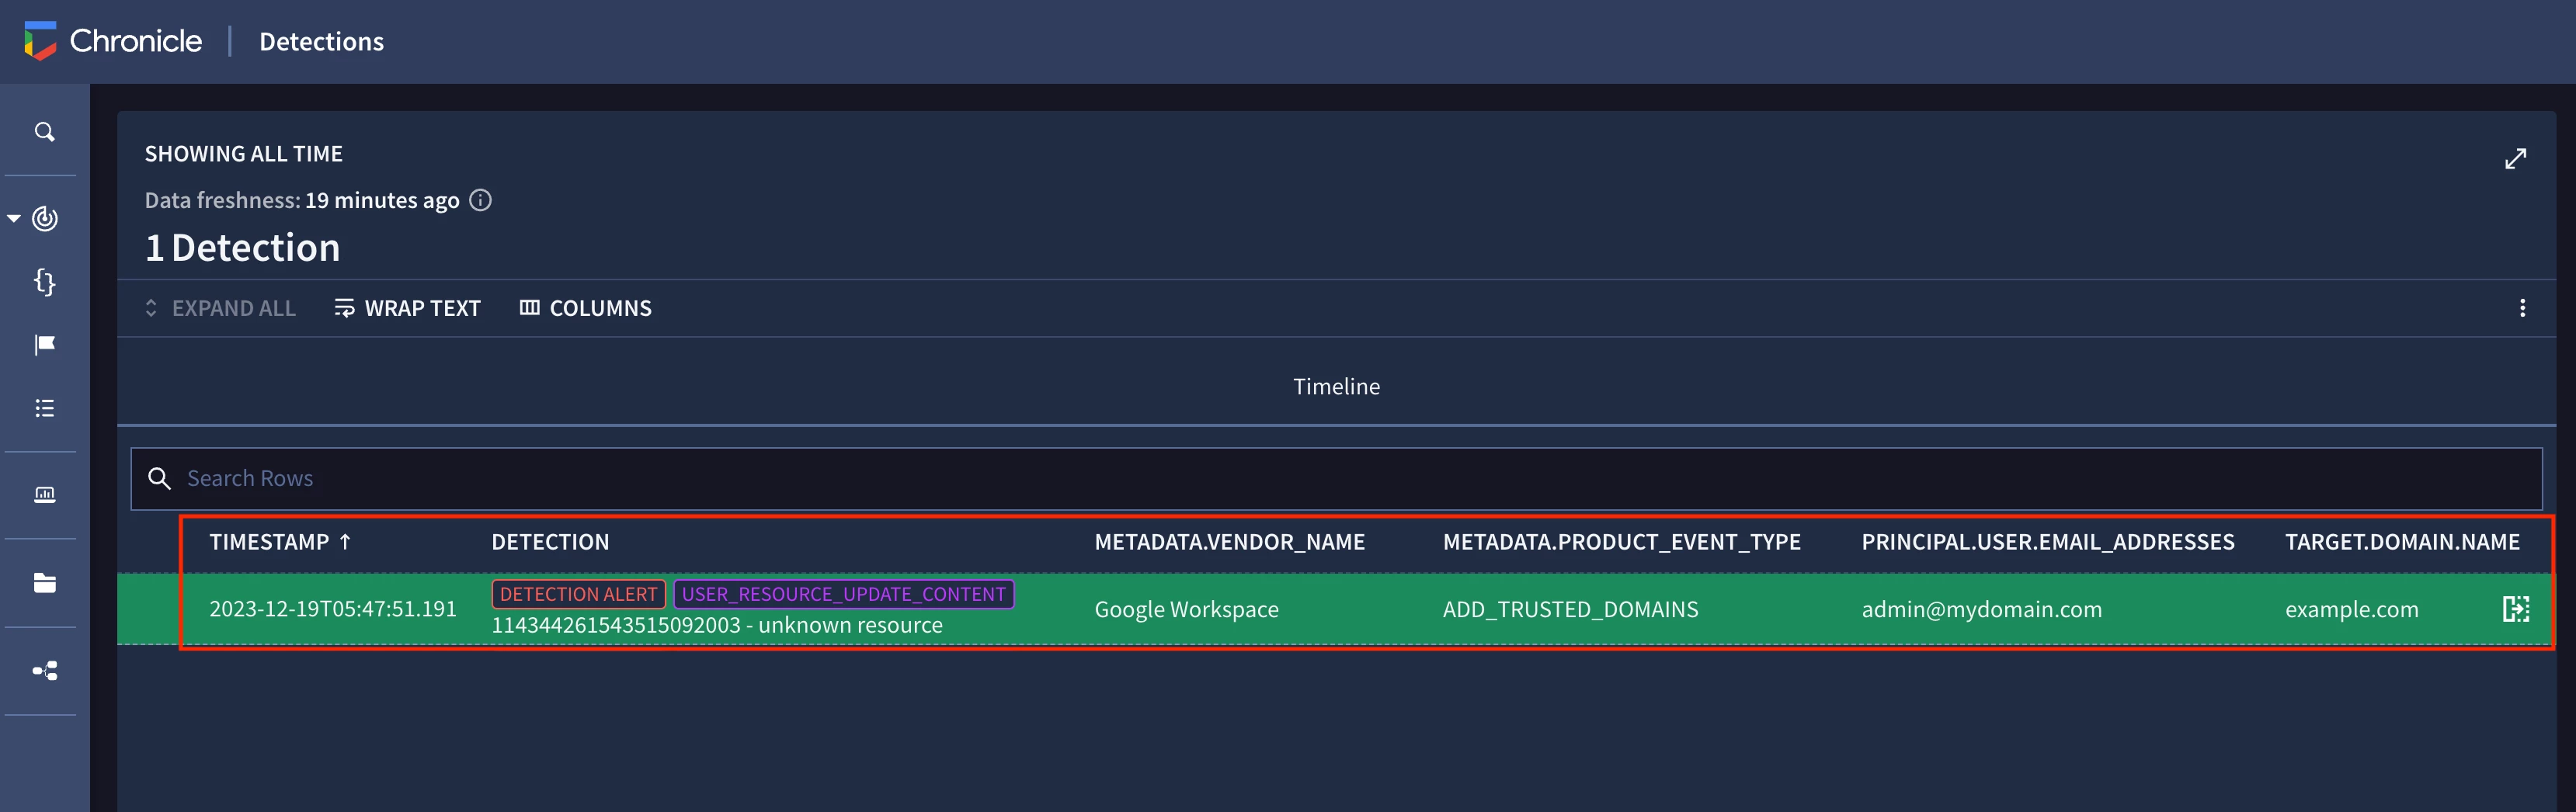Click the data freshness info icon
Screen dimensions: 2576x812
click(481, 200)
